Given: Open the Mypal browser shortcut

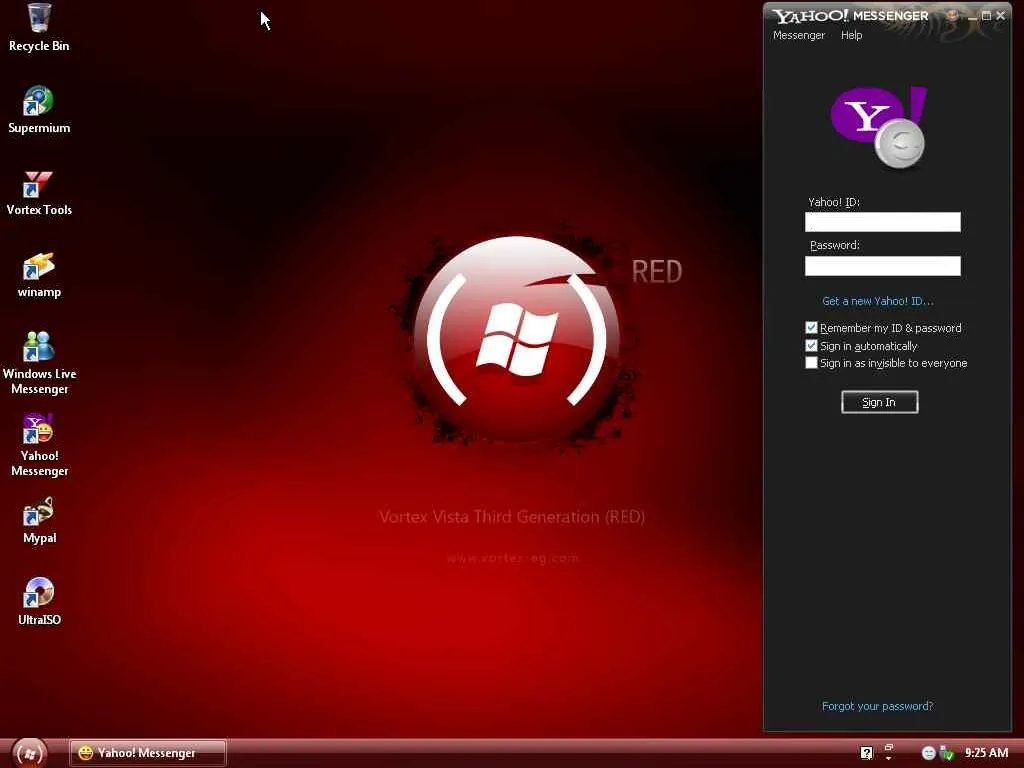Looking at the screenshot, I should 39,520.
